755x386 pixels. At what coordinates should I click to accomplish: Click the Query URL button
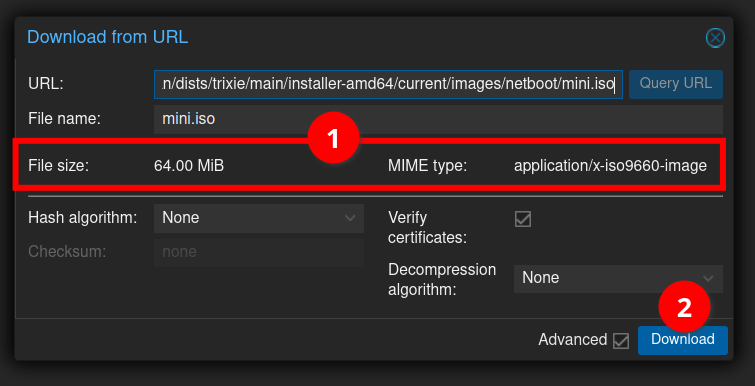(x=676, y=84)
